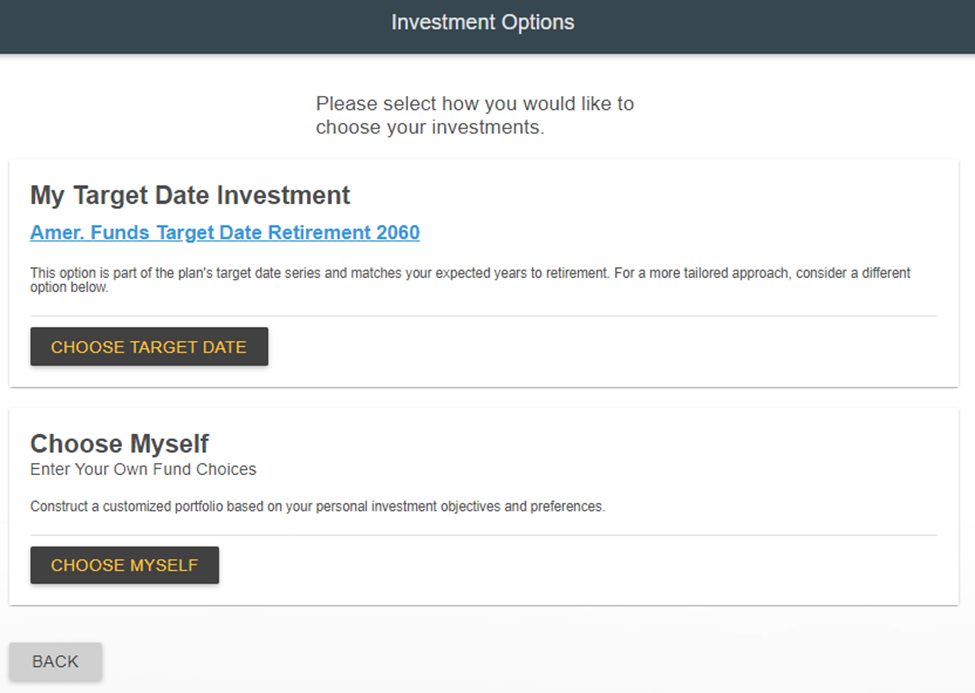This screenshot has height=693, width=975.
Task: Click the Choose Myself heading
Action: [x=119, y=444]
